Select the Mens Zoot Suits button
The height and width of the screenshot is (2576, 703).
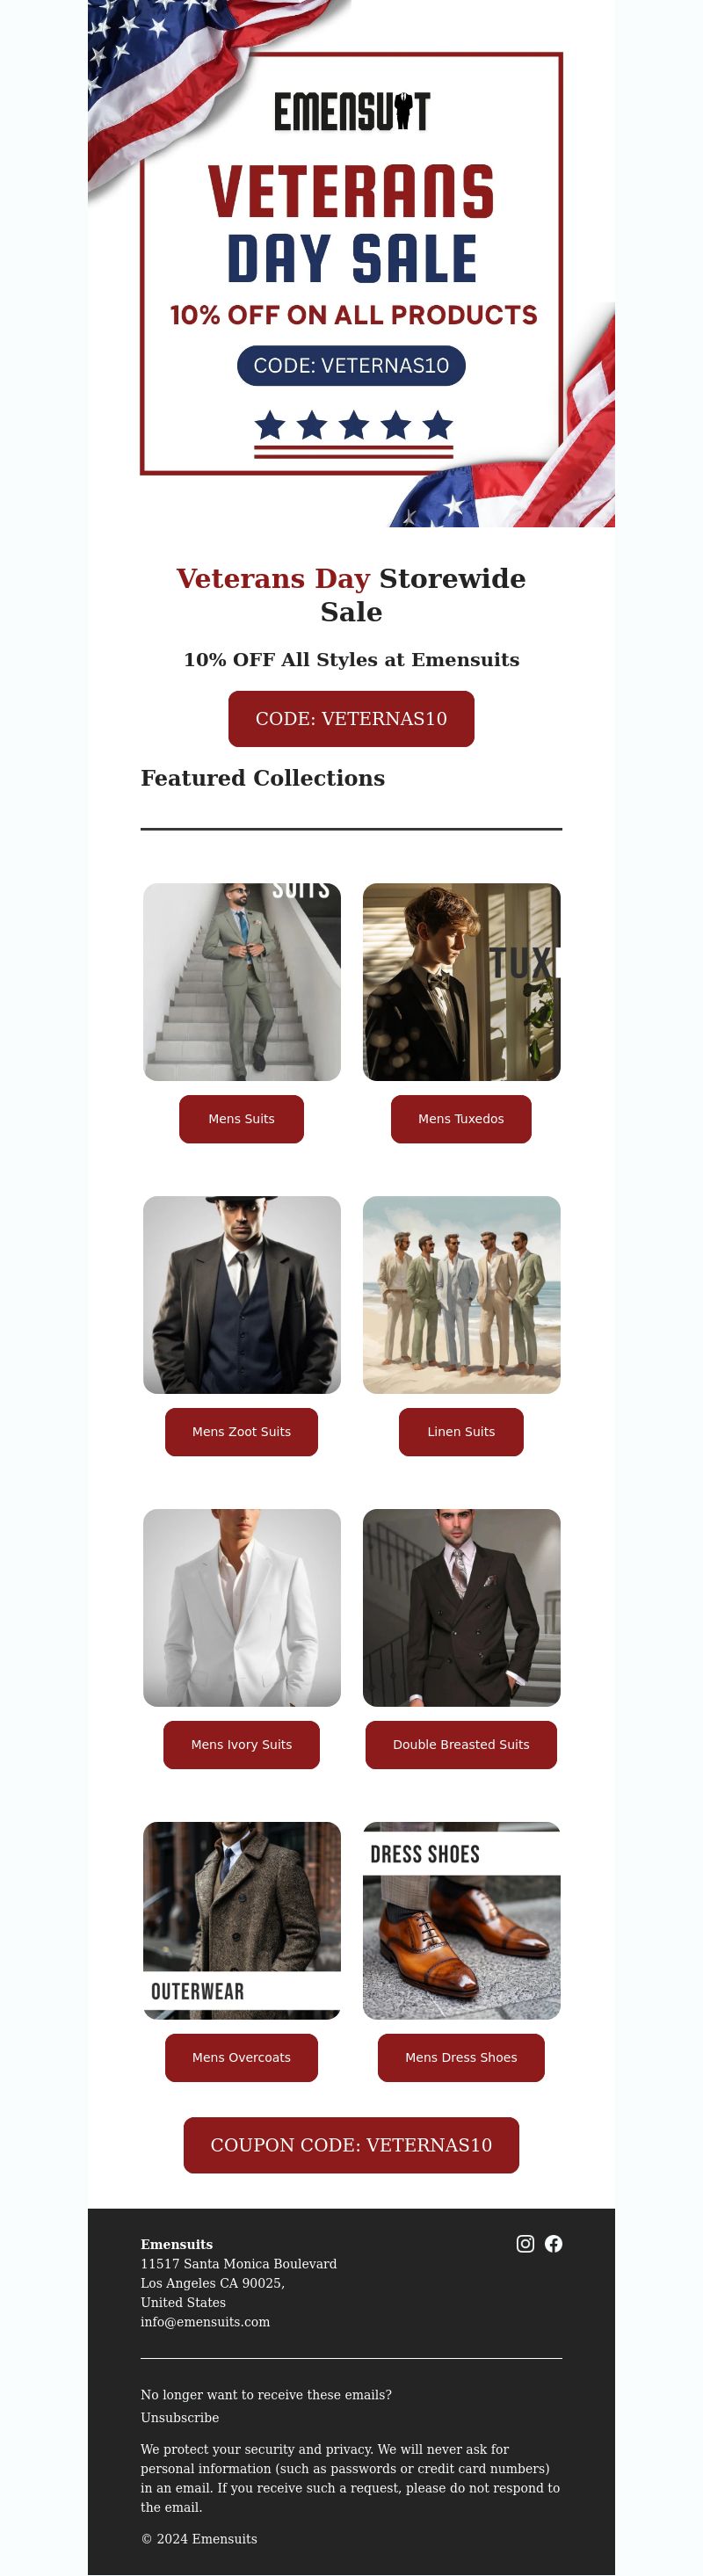[x=241, y=1432]
